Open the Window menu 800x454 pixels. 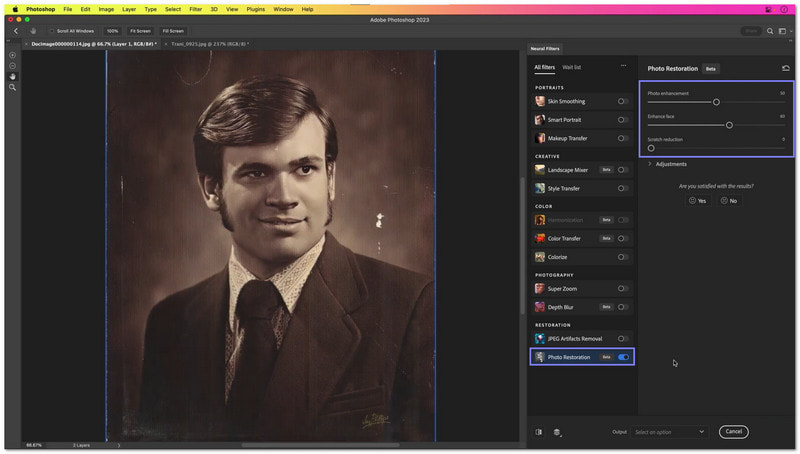(283, 9)
